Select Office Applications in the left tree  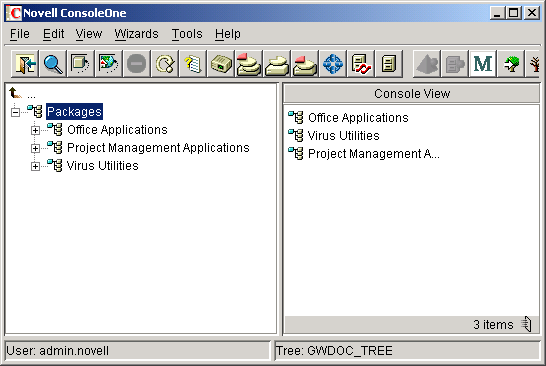pyautogui.click(x=117, y=130)
